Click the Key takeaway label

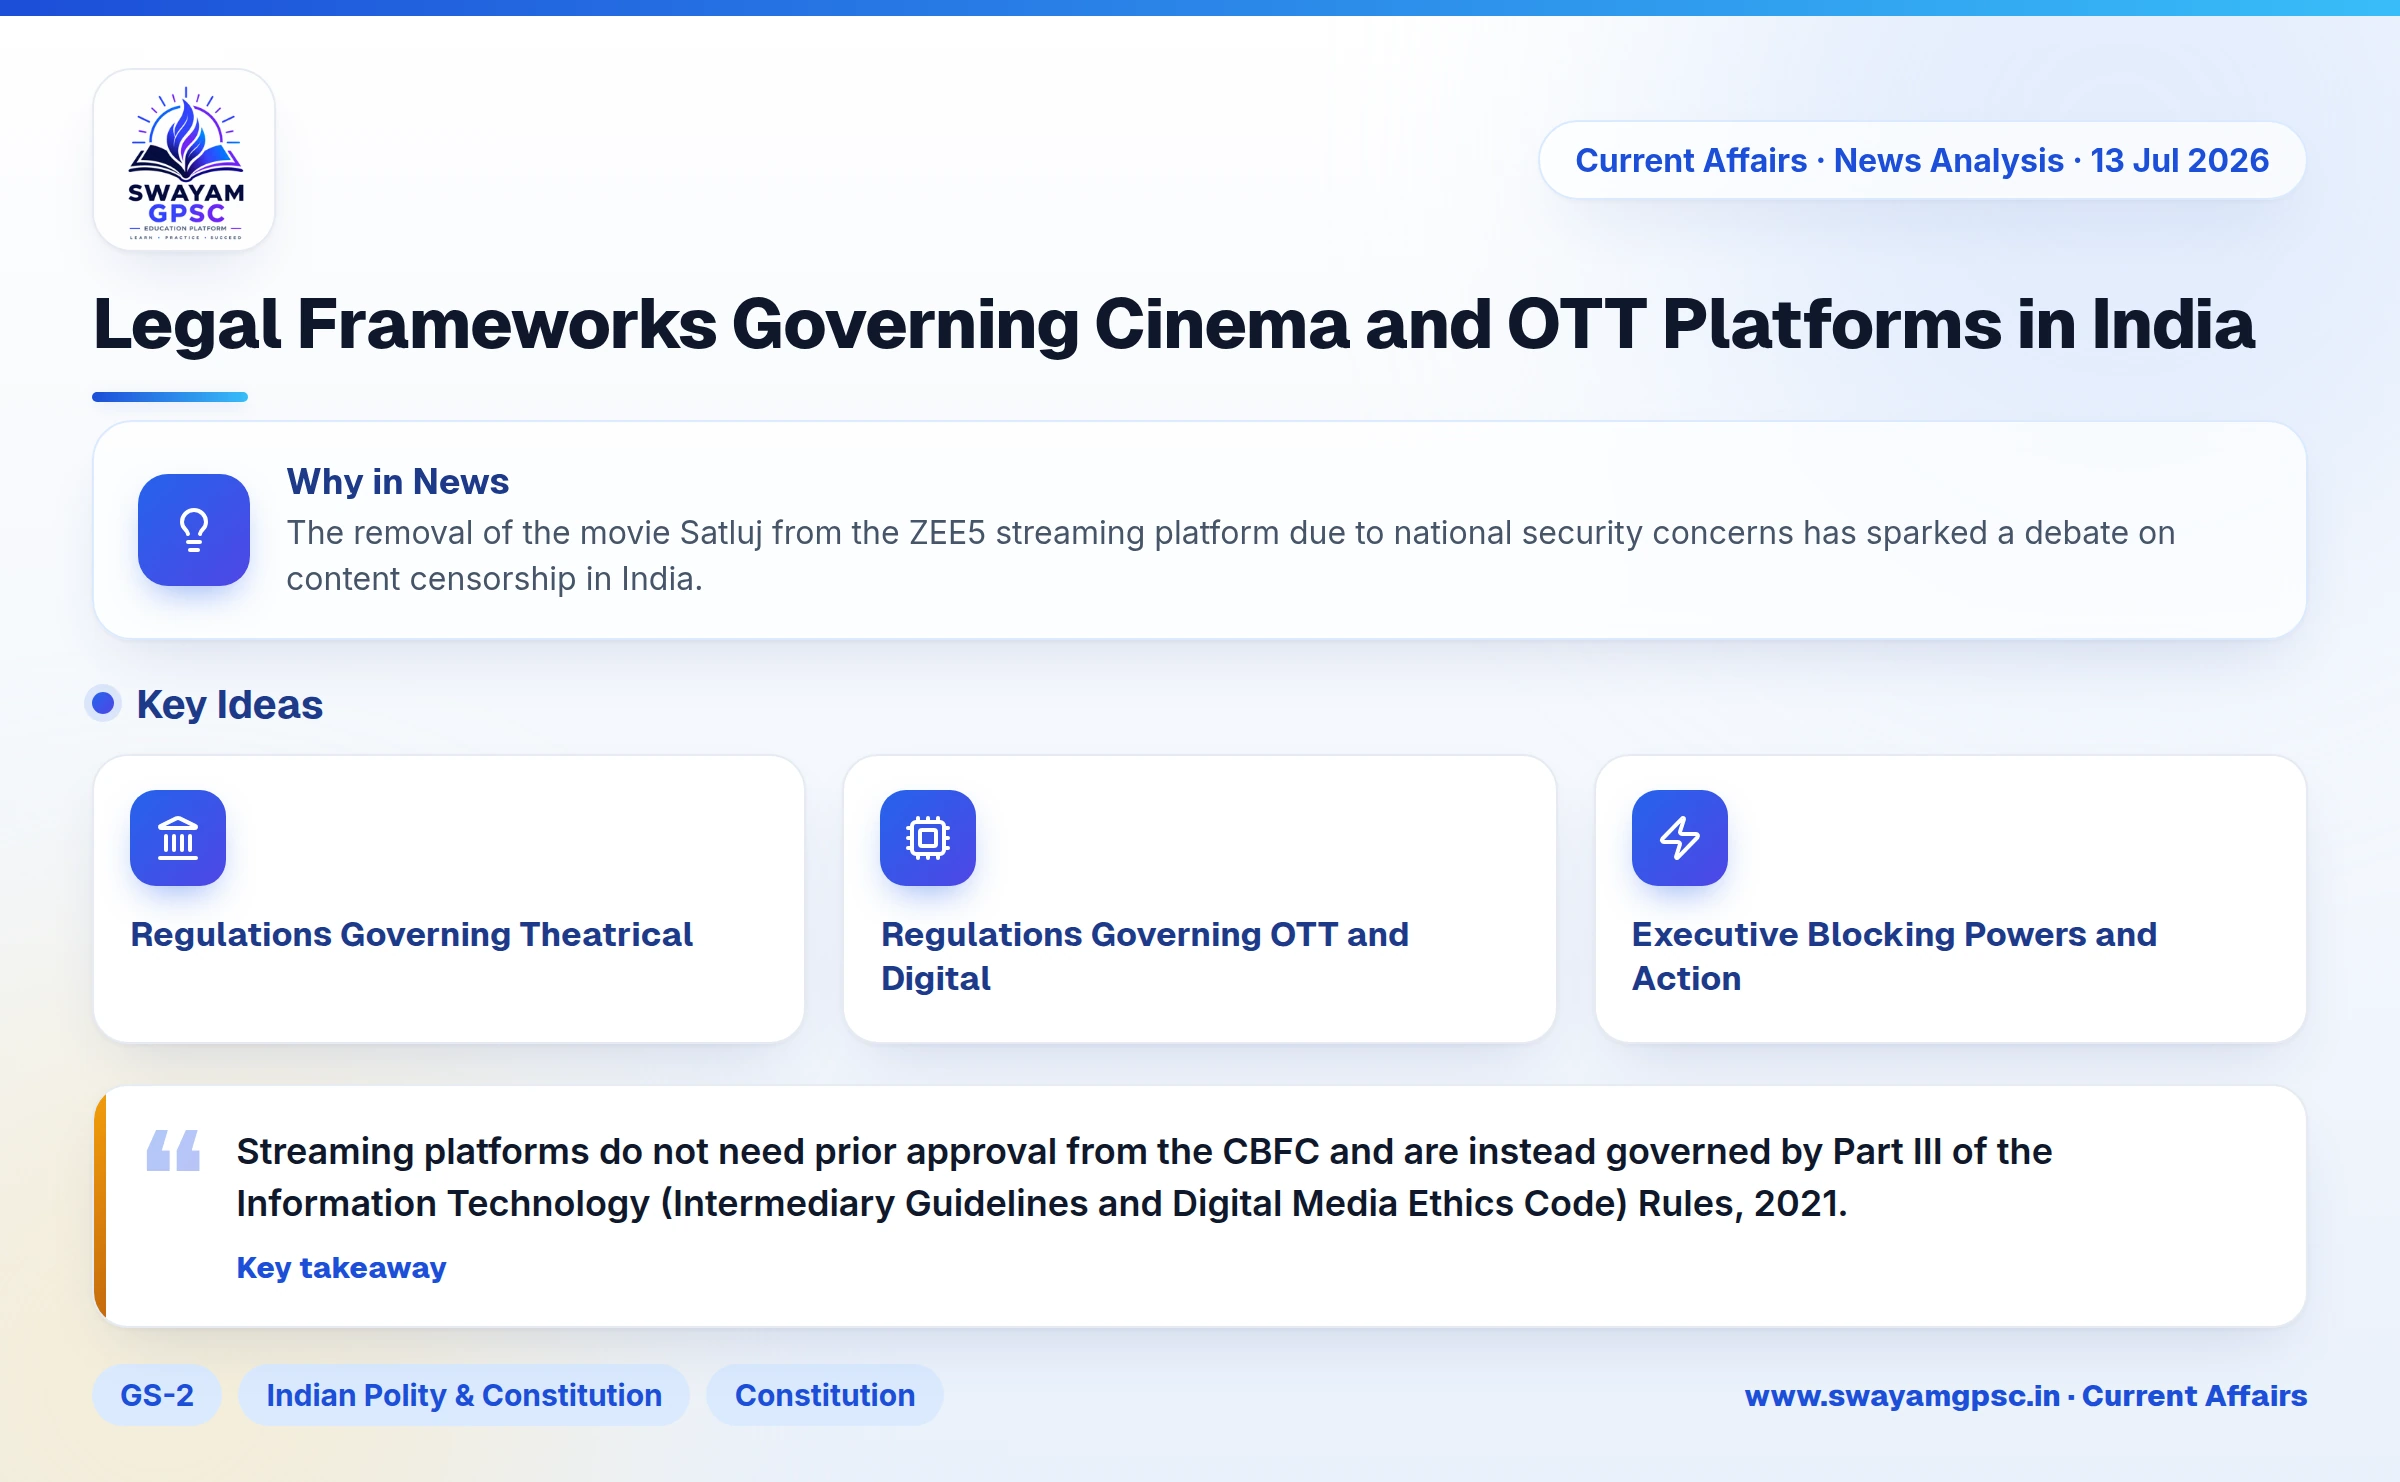(341, 1267)
